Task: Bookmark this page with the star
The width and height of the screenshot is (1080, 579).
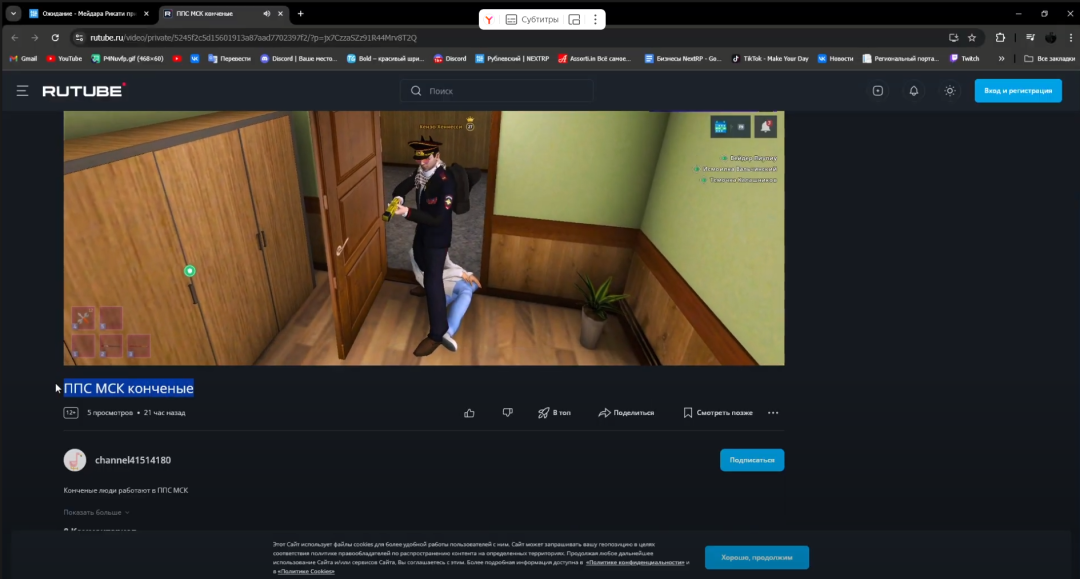Action: (x=972, y=38)
